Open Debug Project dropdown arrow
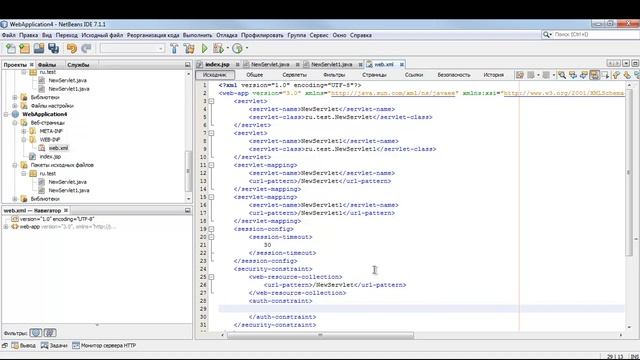This screenshot has height=360, width=640. 227,49
